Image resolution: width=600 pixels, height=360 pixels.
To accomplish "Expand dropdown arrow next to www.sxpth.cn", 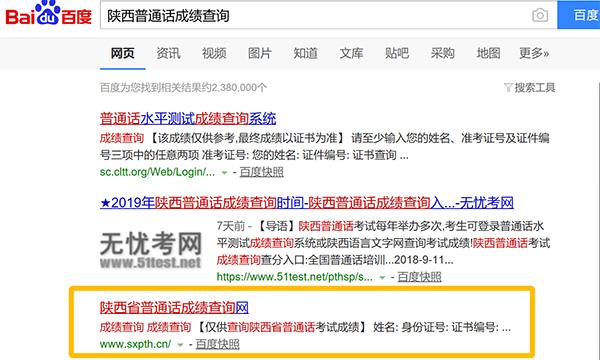I will click(x=180, y=345).
